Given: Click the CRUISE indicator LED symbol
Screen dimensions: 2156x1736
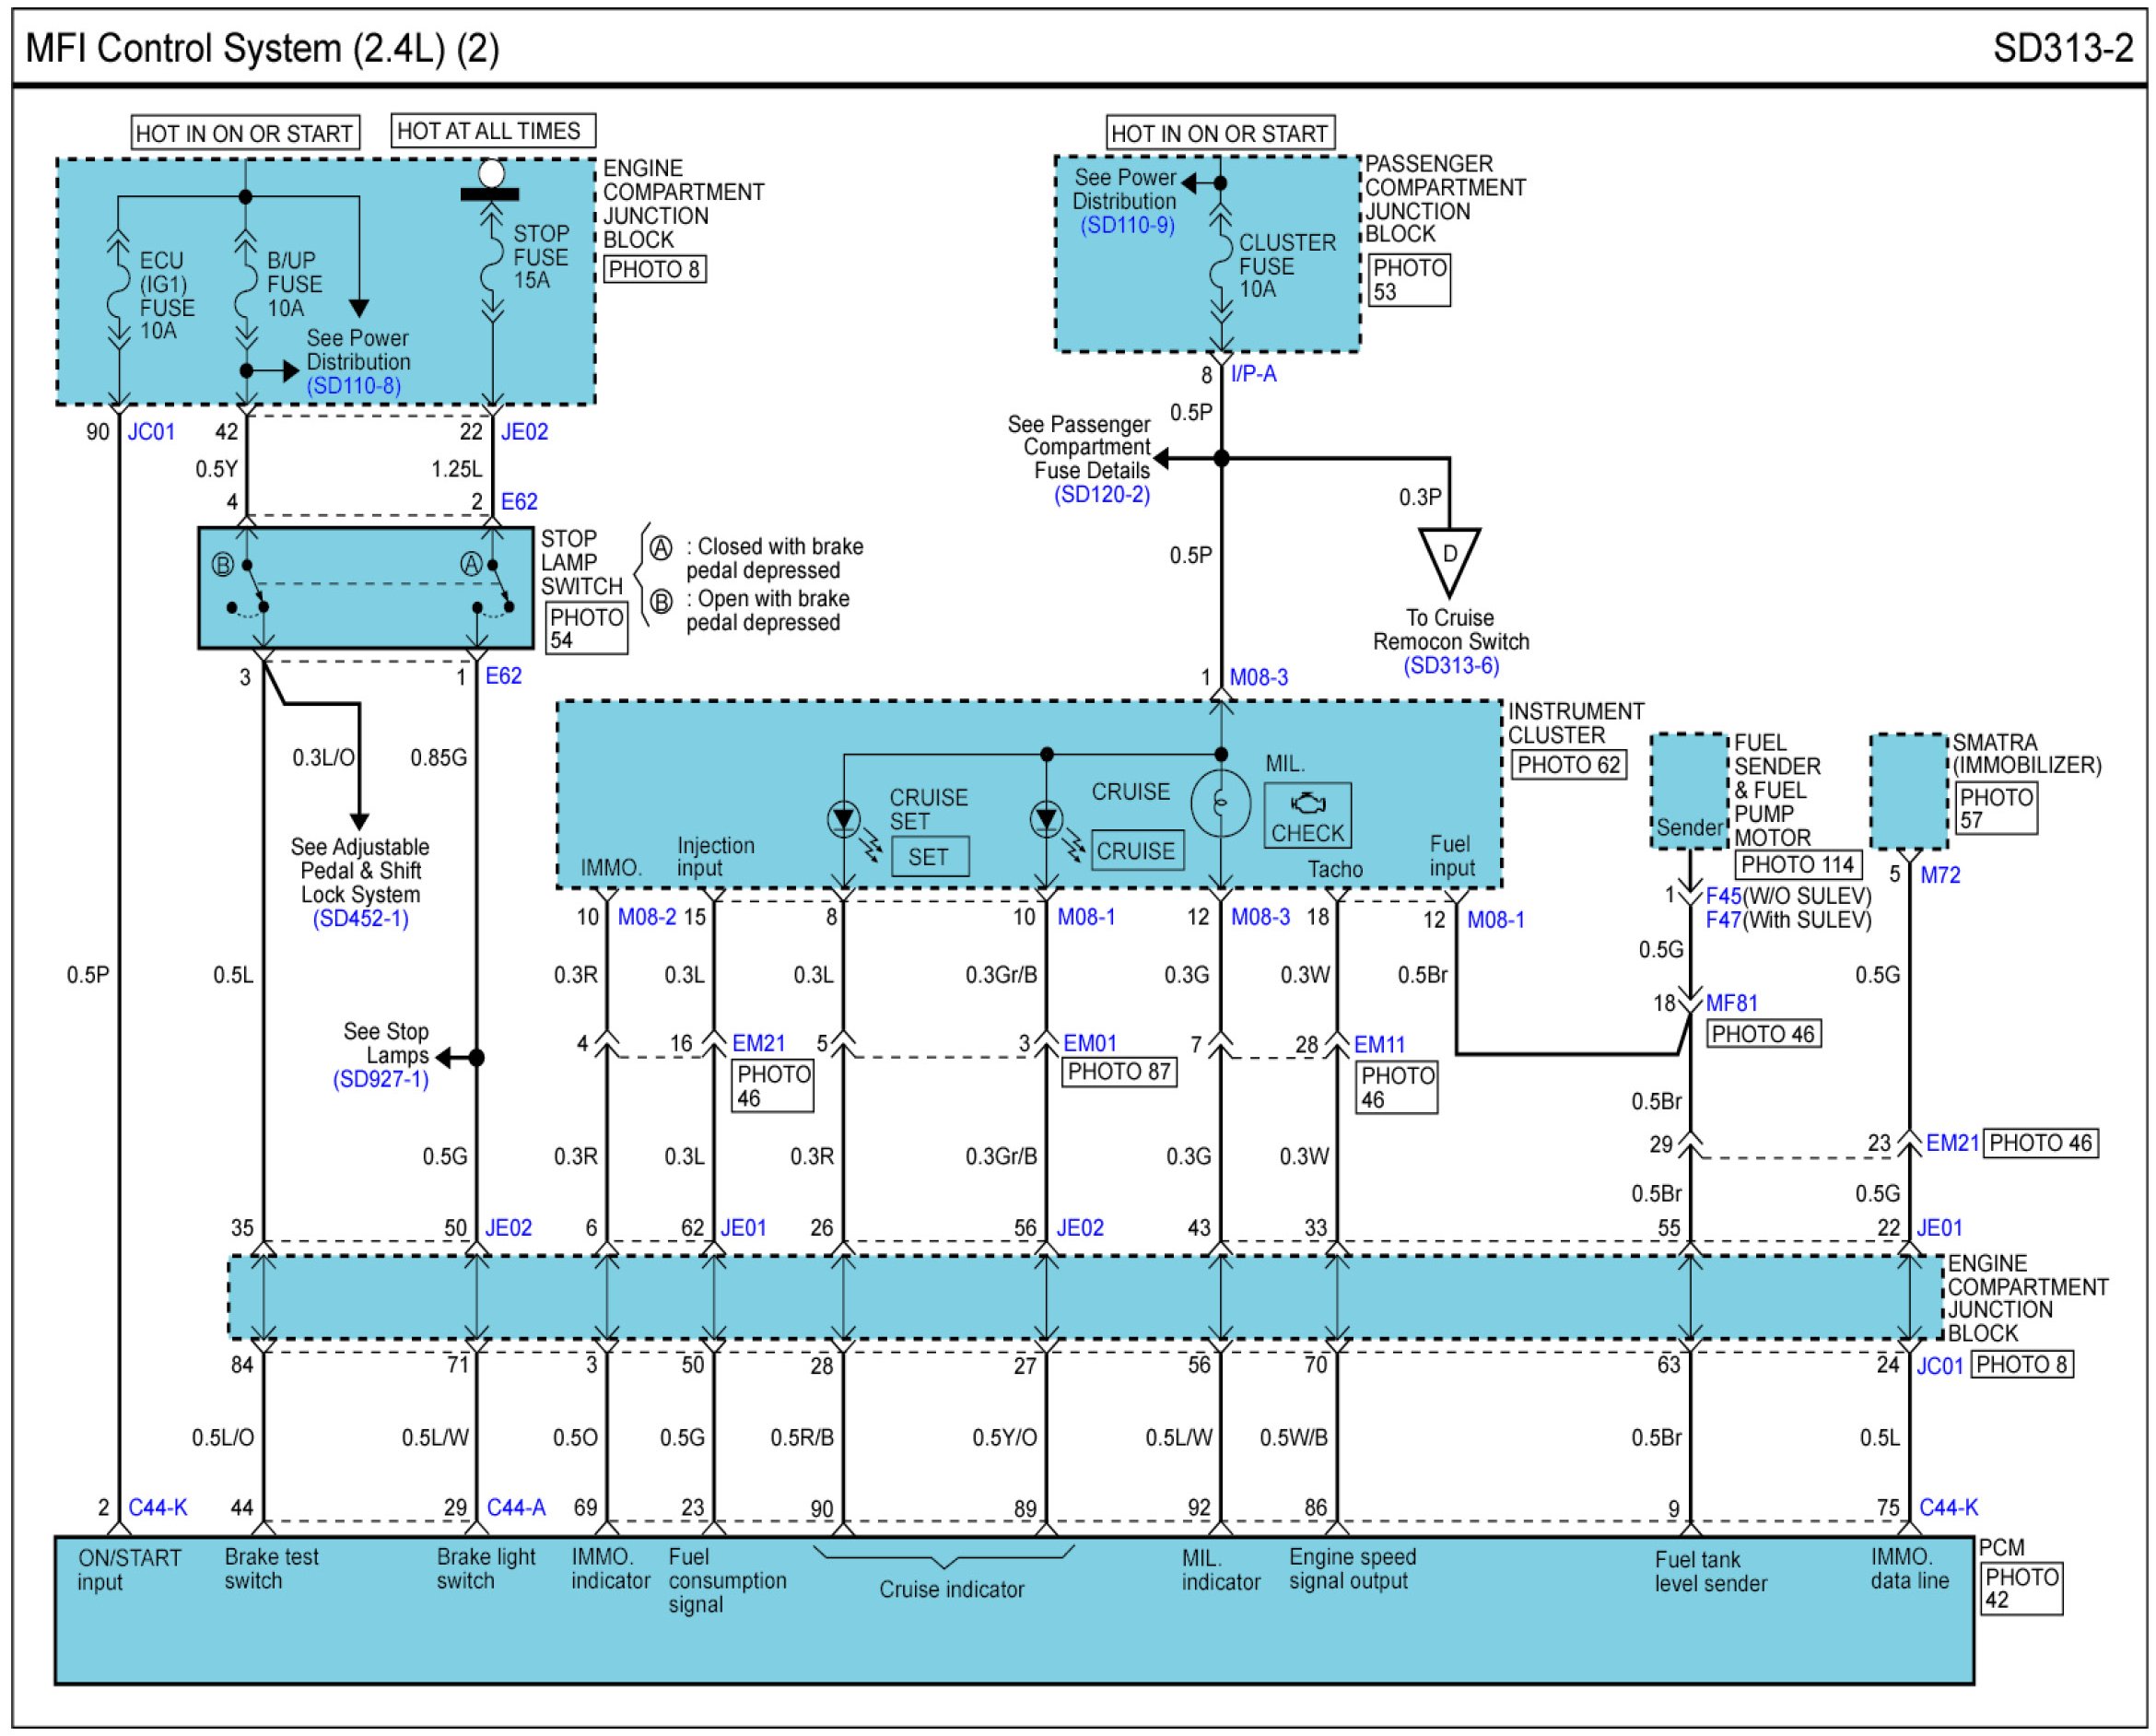Looking at the screenshot, I should [x=1047, y=820].
